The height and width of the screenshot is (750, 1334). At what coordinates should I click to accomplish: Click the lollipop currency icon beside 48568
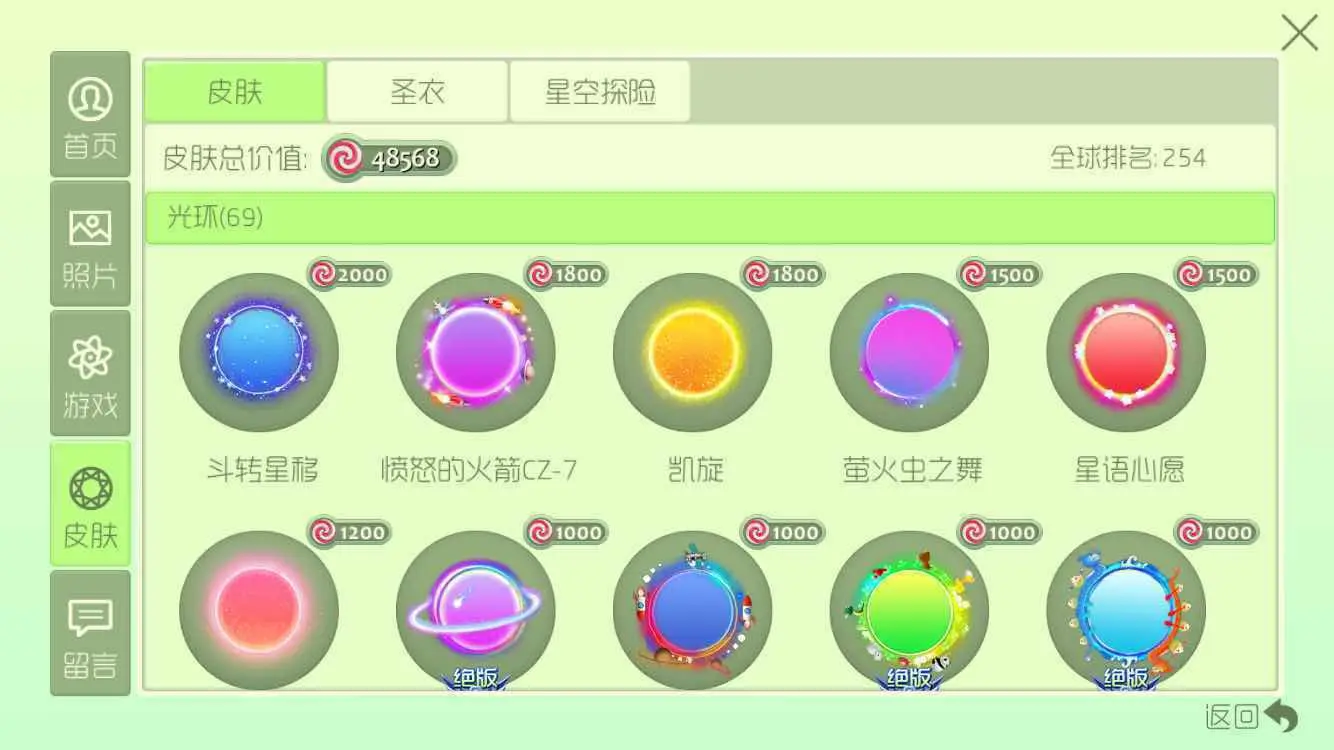click(345, 158)
